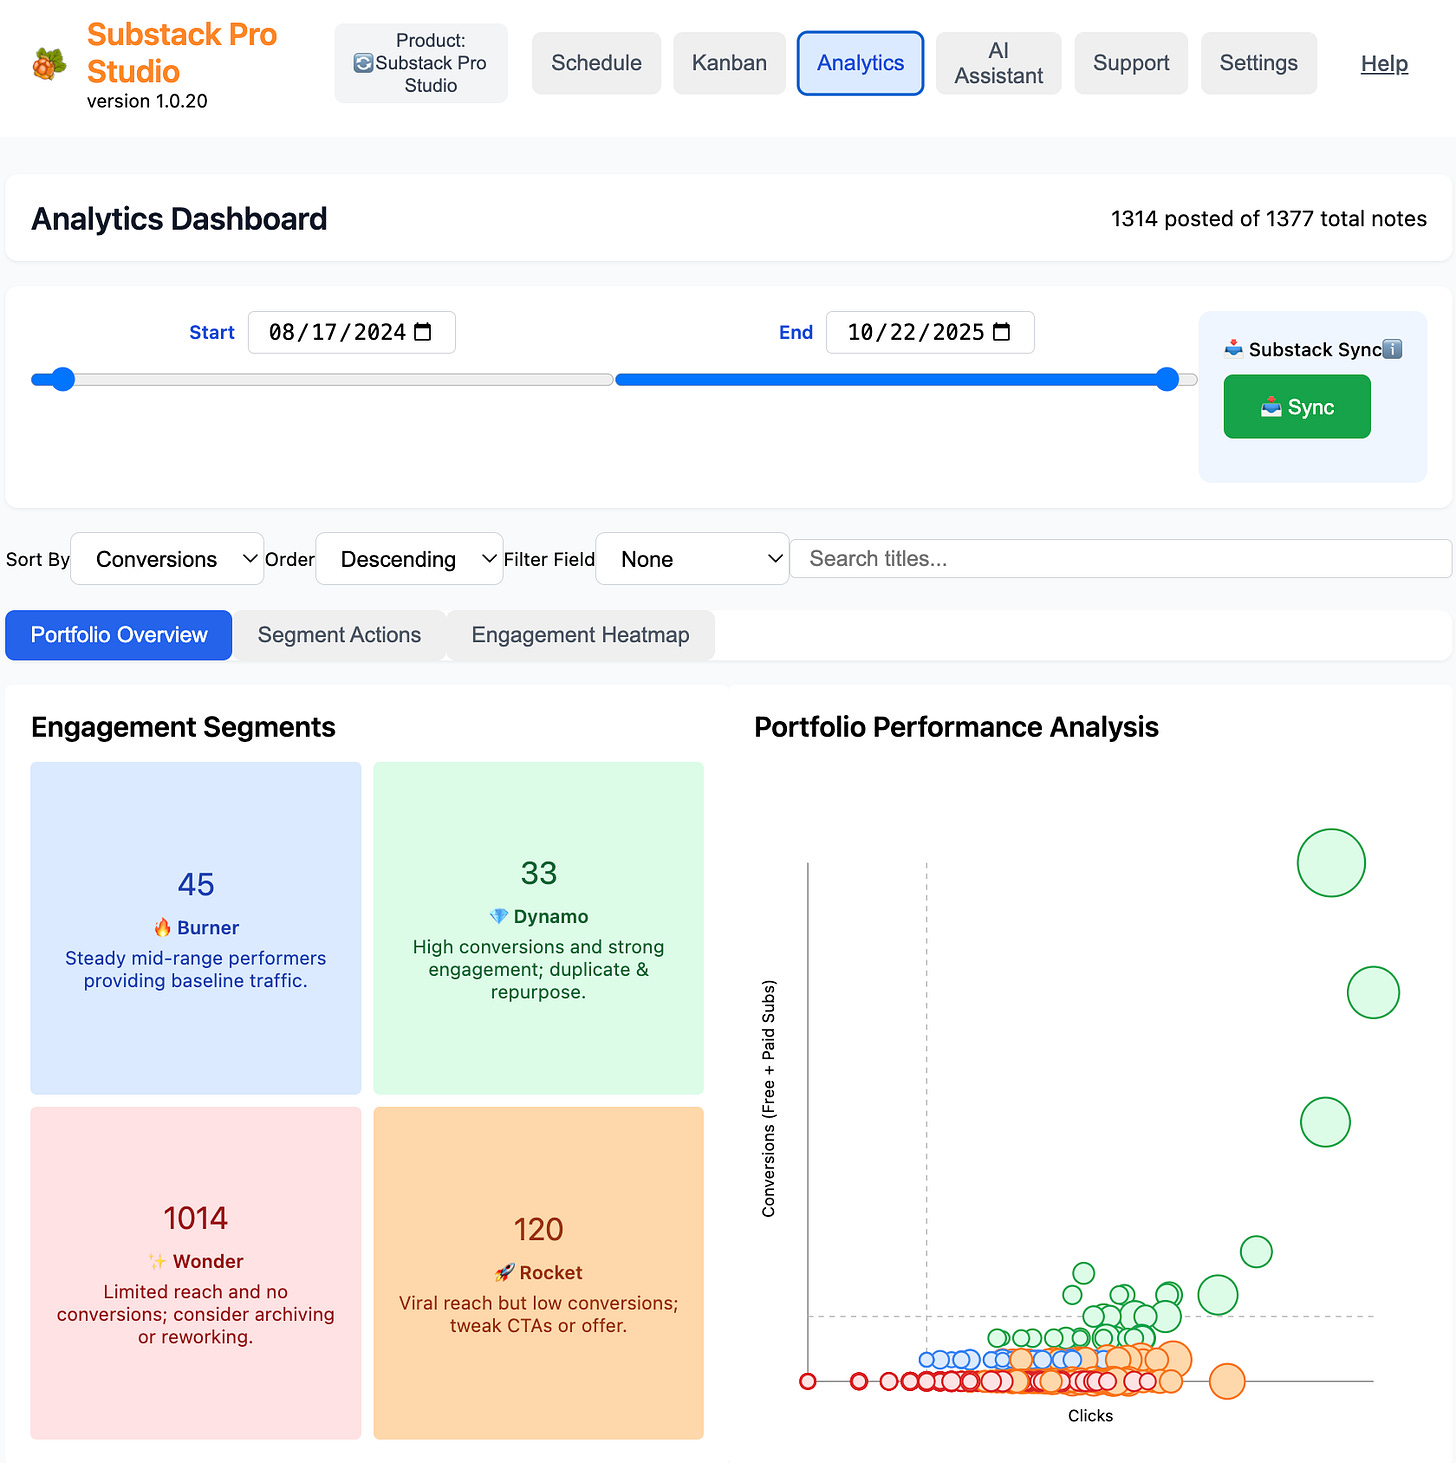Open the Sort By Conversions dropdown
The image size is (1456, 1463).
167,559
